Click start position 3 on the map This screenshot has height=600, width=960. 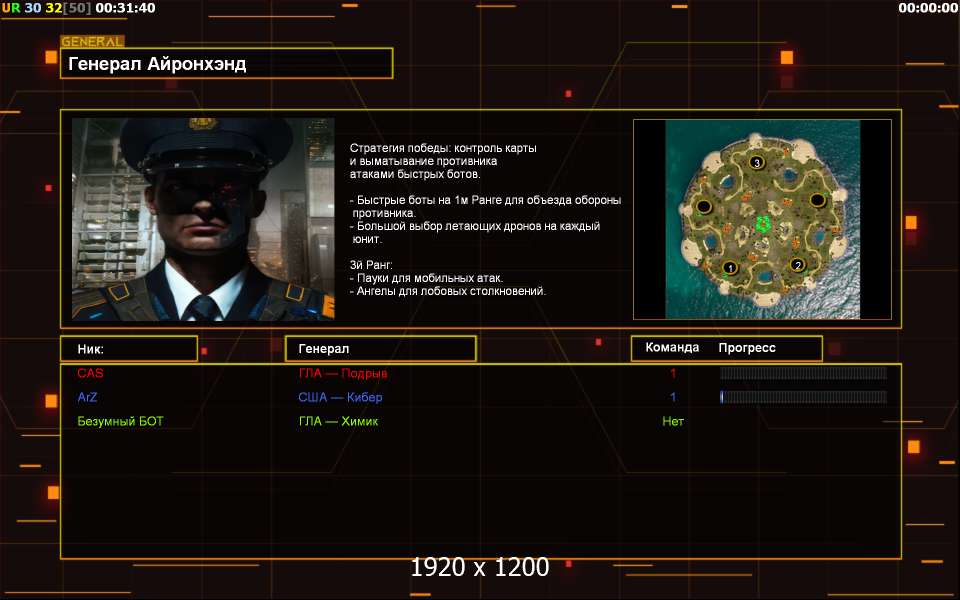tap(756, 162)
